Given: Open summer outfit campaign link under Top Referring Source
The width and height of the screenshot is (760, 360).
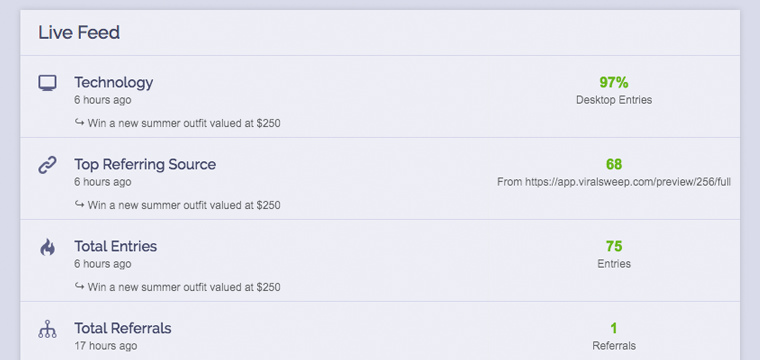Looking at the screenshot, I should (184, 205).
